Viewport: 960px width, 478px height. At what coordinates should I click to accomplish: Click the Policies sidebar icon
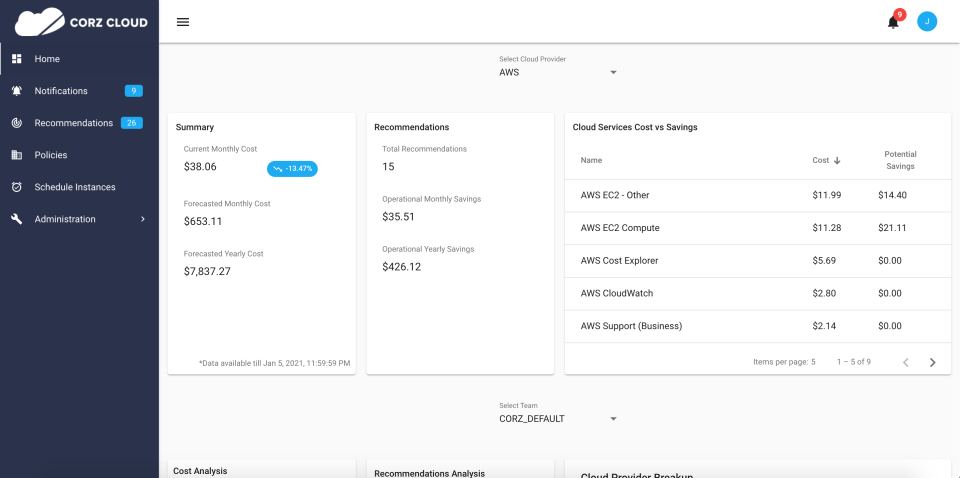pyautogui.click(x=17, y=155)
